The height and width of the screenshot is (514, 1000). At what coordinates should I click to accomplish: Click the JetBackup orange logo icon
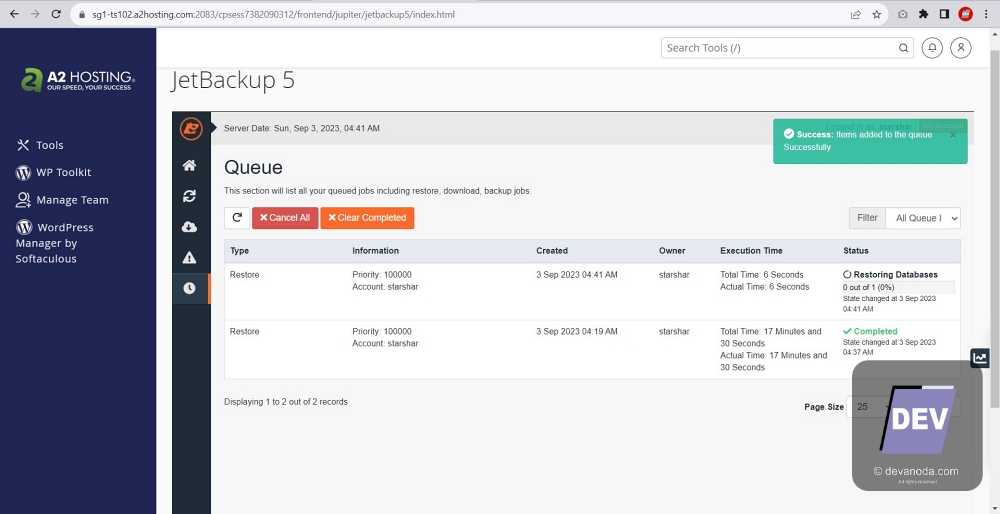point(191,129)
